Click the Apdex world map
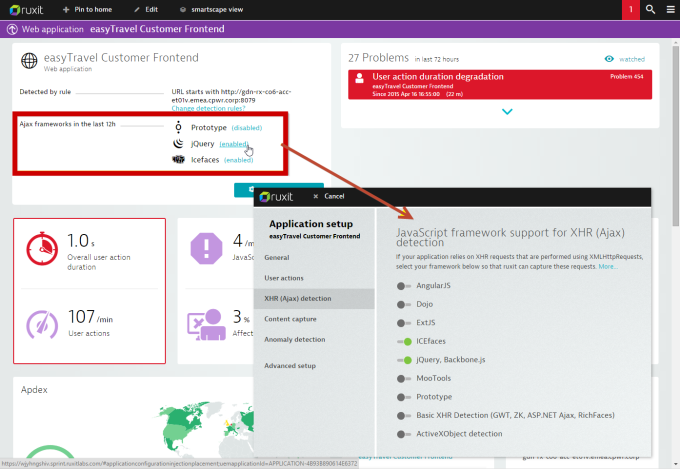Viewport: 680px width, 469px height. tap(204, 430)
